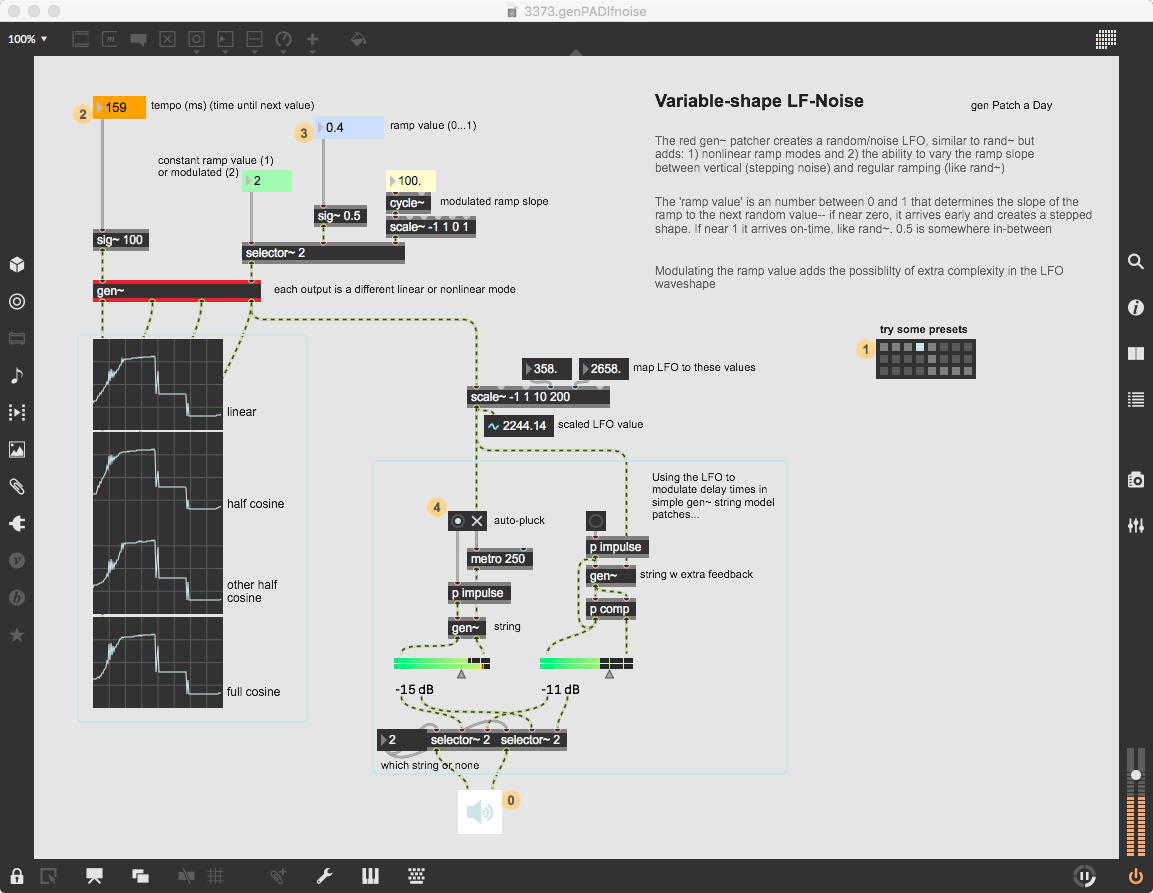1153x893 pixels.
Task: Adjust the audio level slider at bottom right
Action: (x=1136, y=802)
